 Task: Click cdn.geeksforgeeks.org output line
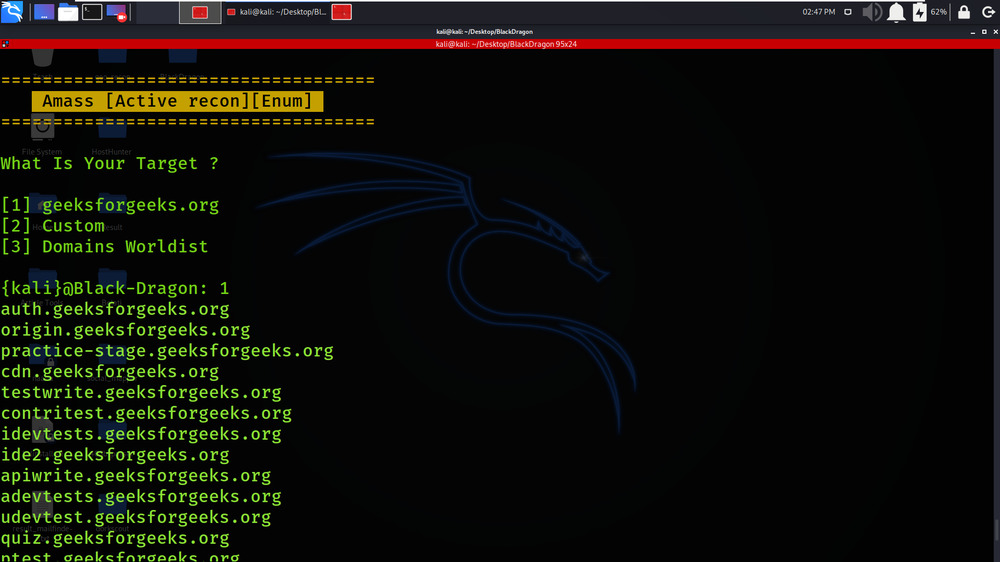point(110,372)
